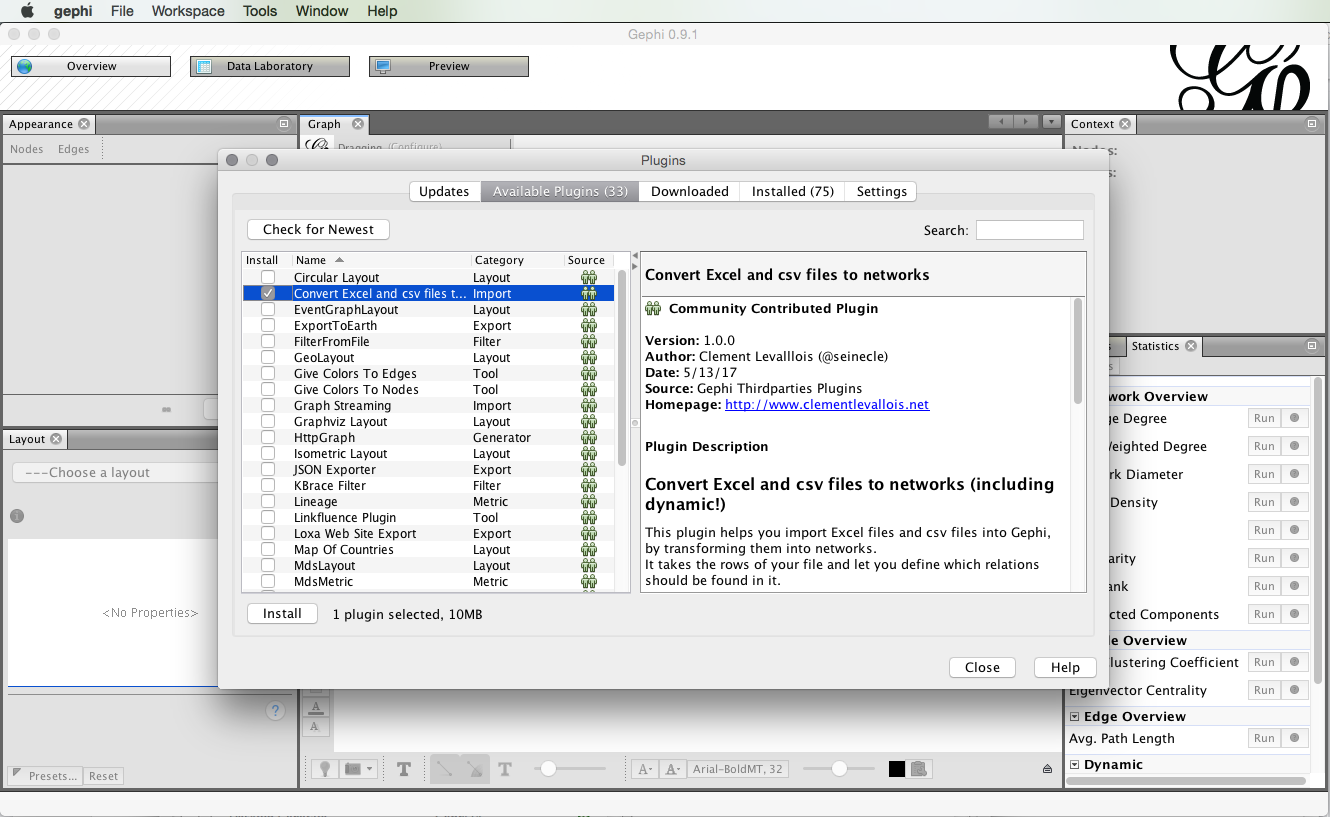Tick the GeoLayout install checkbox
The height and width of the screenshot is (817, 1330).
point(268,357)
